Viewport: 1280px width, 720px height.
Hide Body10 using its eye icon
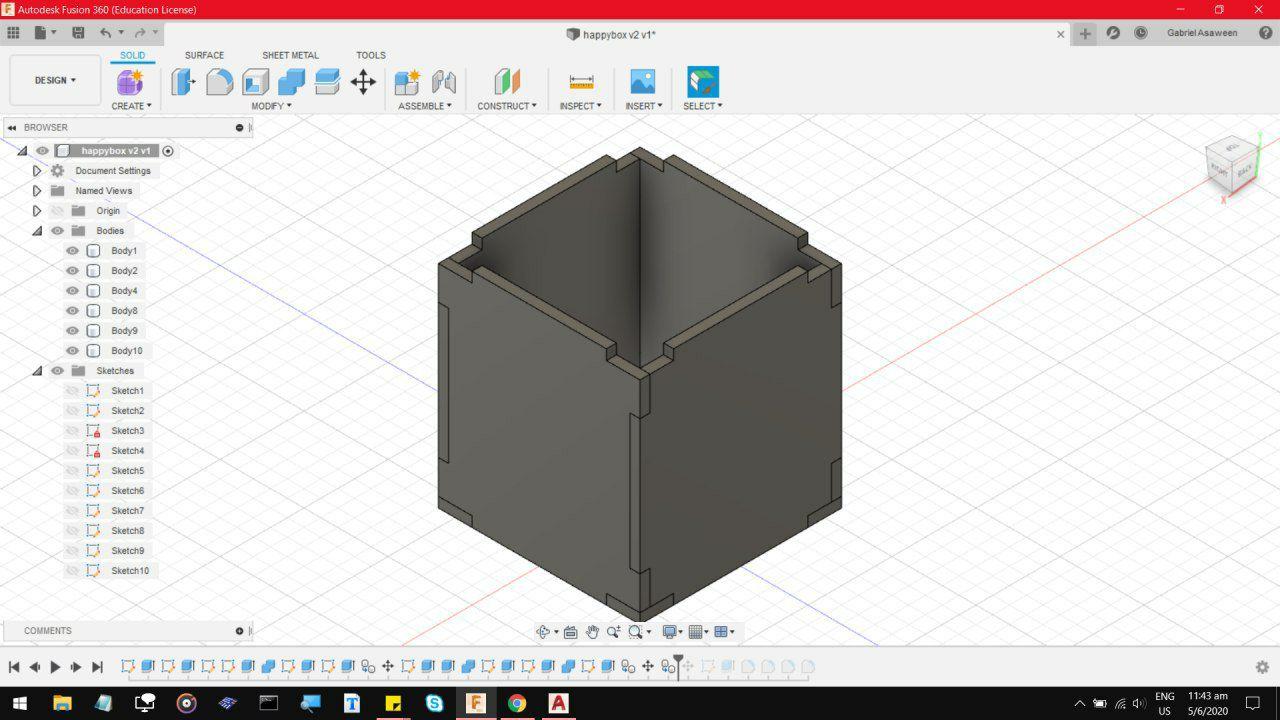point(72,351)
